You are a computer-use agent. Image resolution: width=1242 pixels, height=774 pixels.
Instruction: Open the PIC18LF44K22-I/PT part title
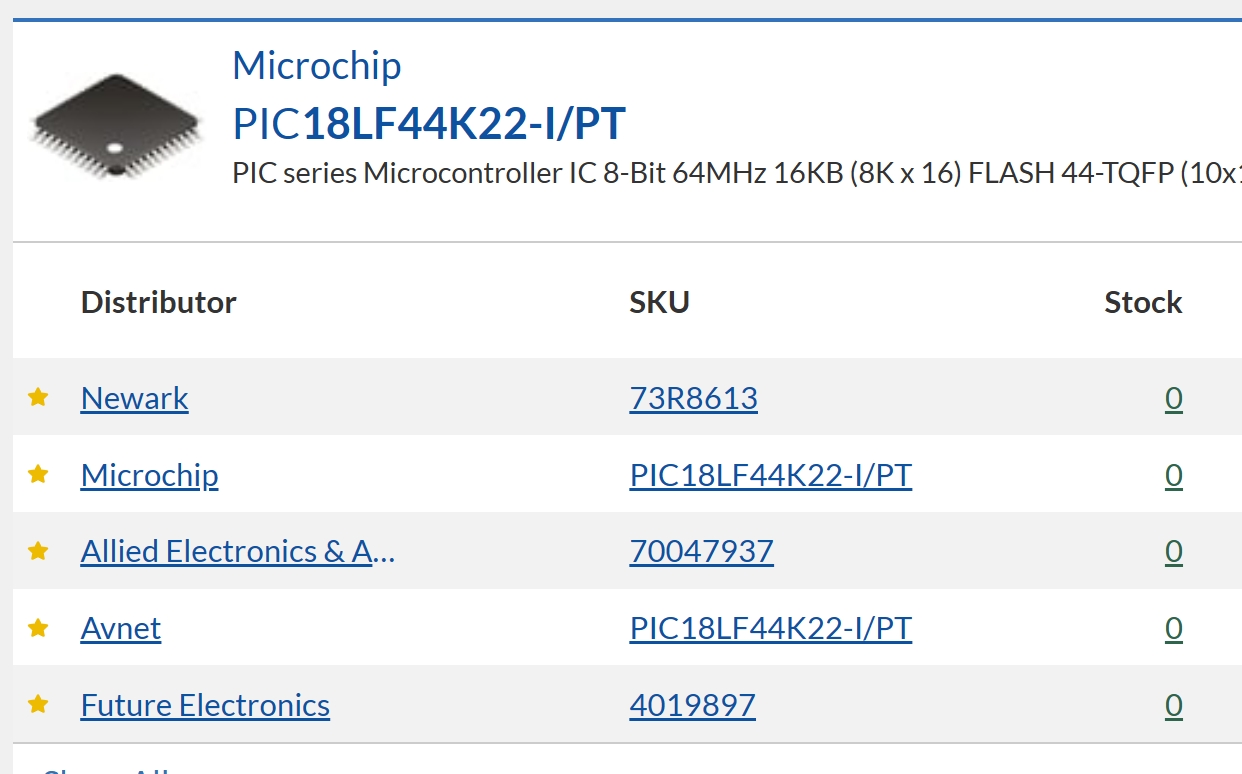[429, 124]
